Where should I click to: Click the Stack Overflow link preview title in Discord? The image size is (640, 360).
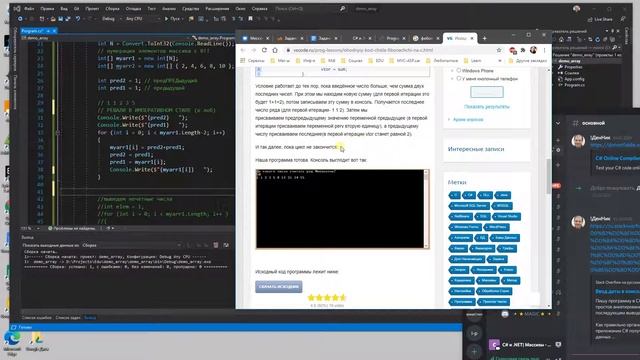617,291
